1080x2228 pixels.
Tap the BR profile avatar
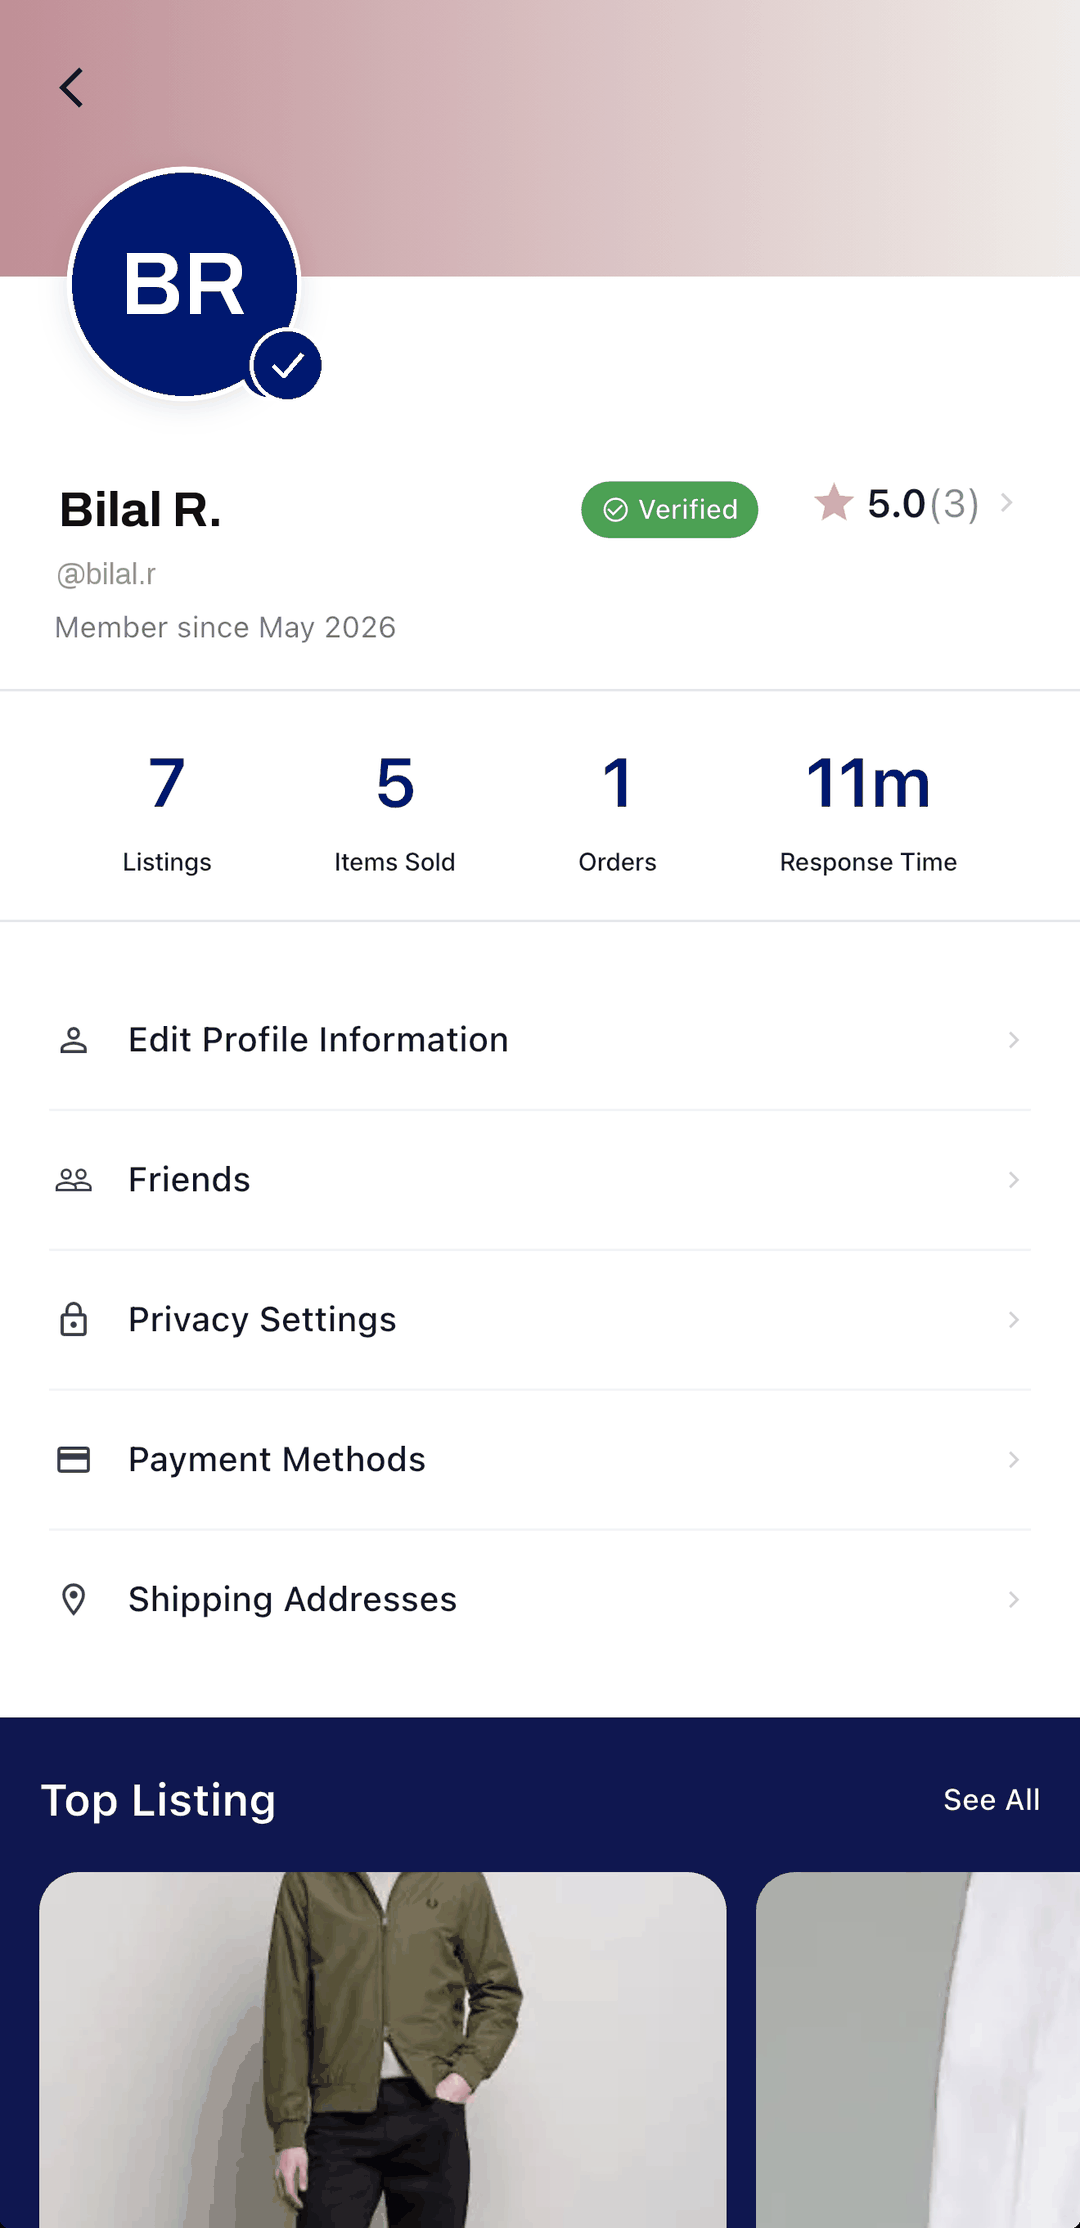pos(185,284)
